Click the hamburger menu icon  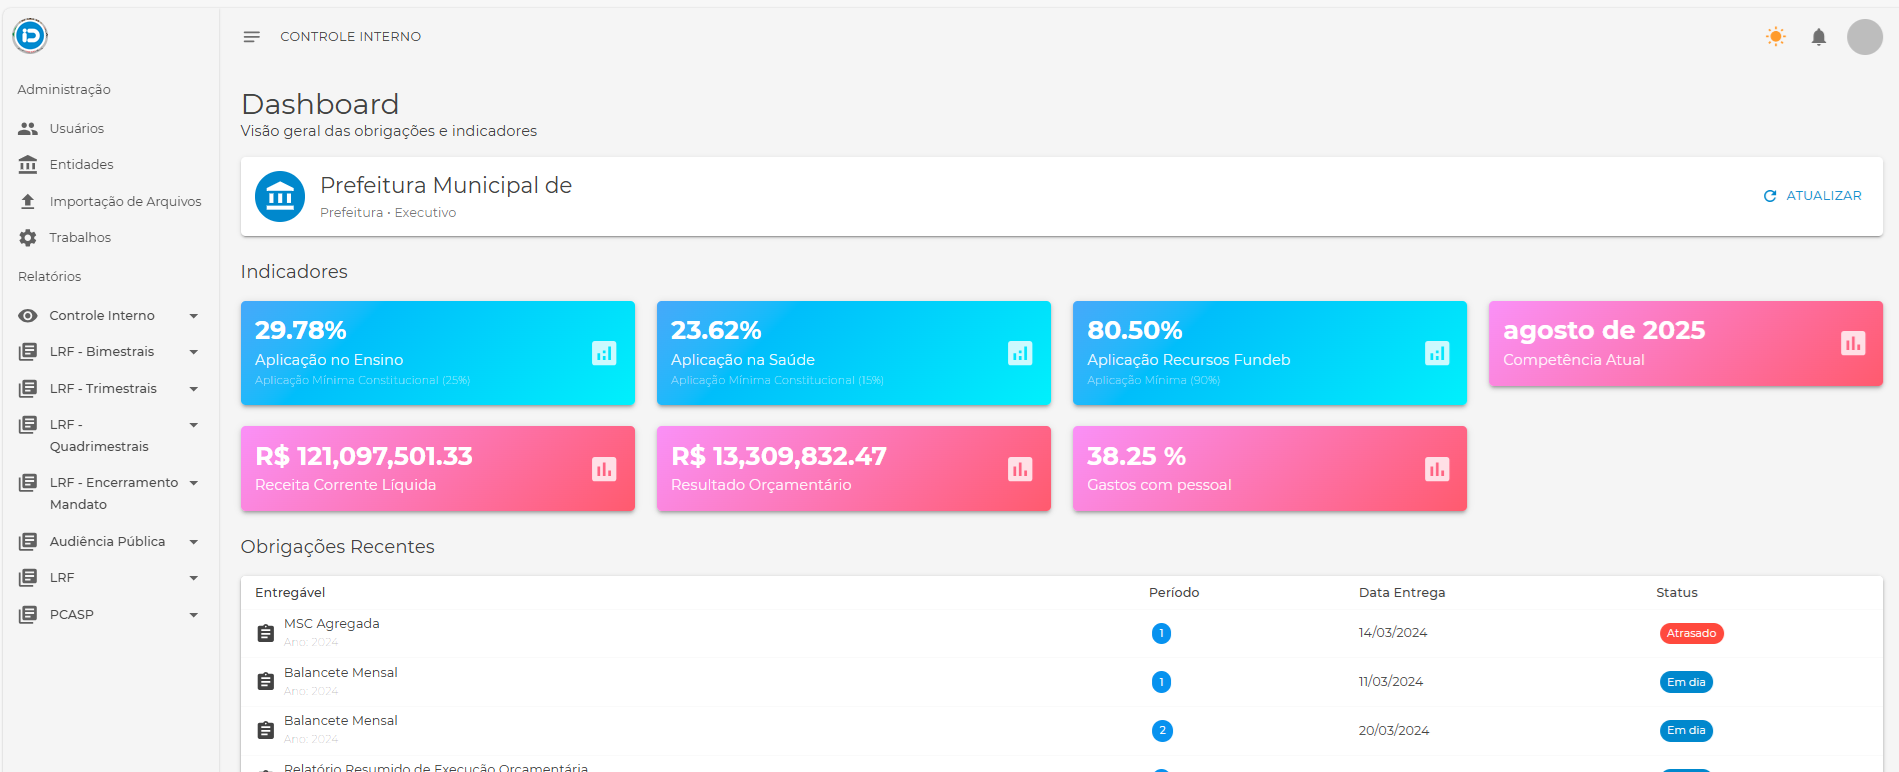tap(251, 37)
